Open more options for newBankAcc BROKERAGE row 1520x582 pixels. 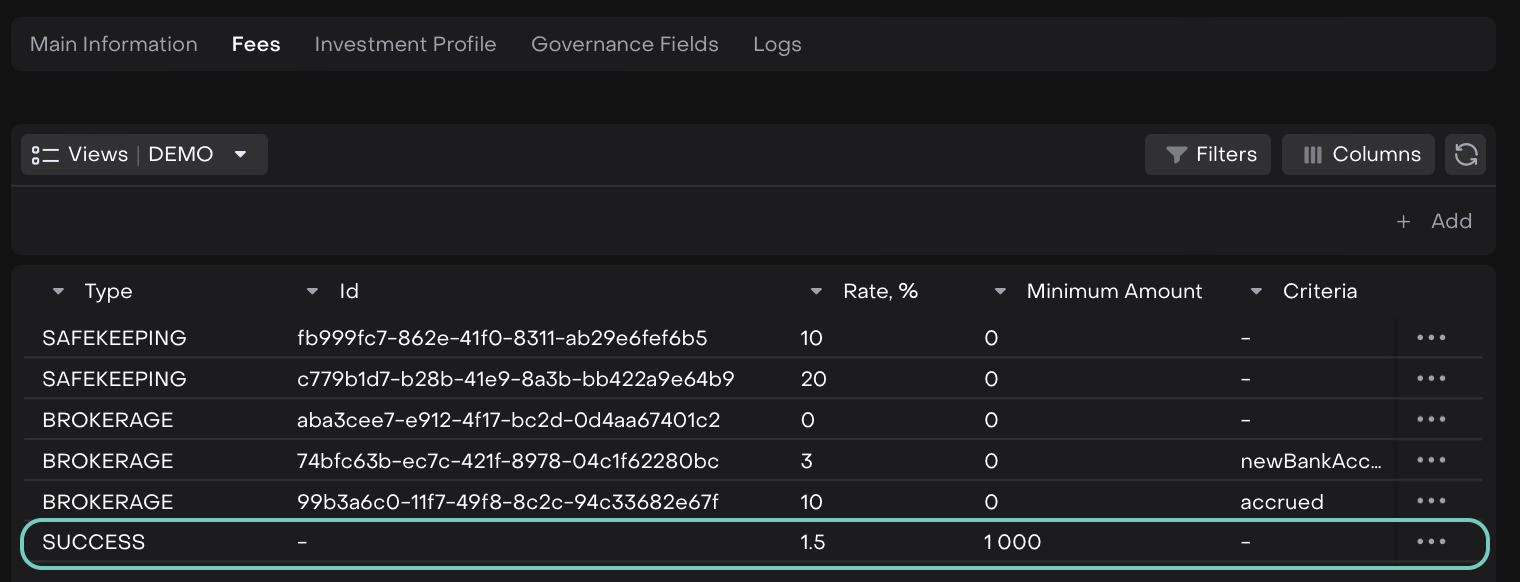[x=1431, y=460]
